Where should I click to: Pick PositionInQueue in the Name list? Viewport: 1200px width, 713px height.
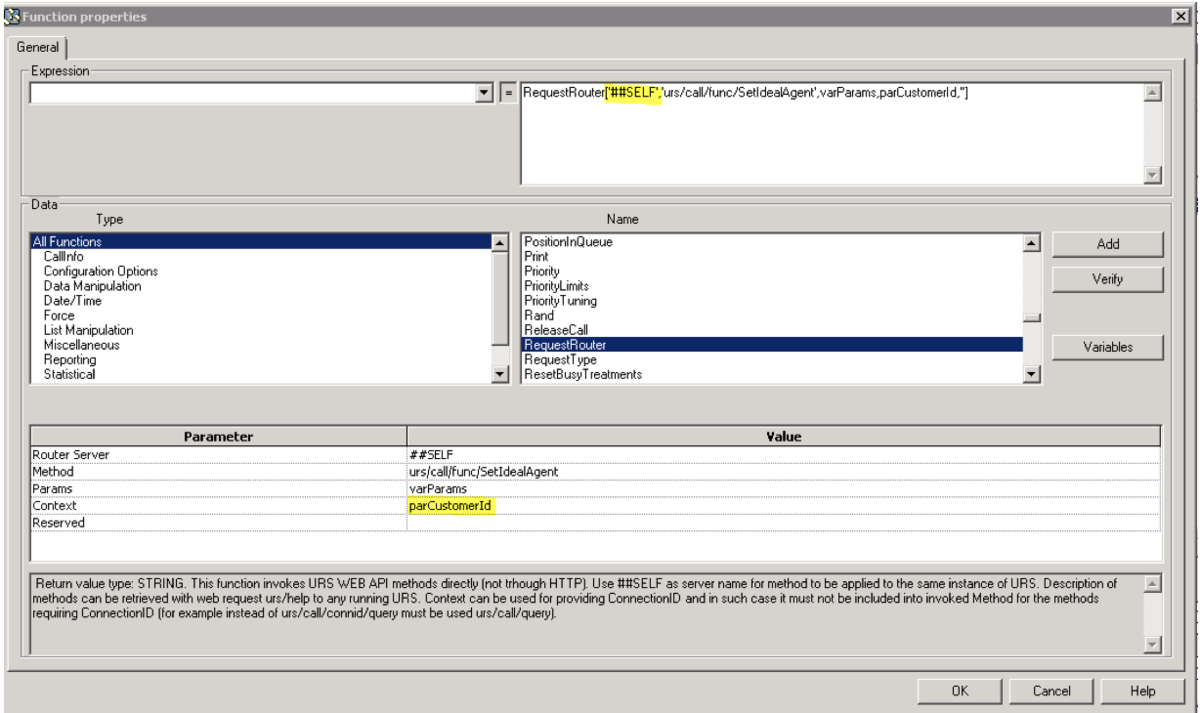click(x=567, y=242)
